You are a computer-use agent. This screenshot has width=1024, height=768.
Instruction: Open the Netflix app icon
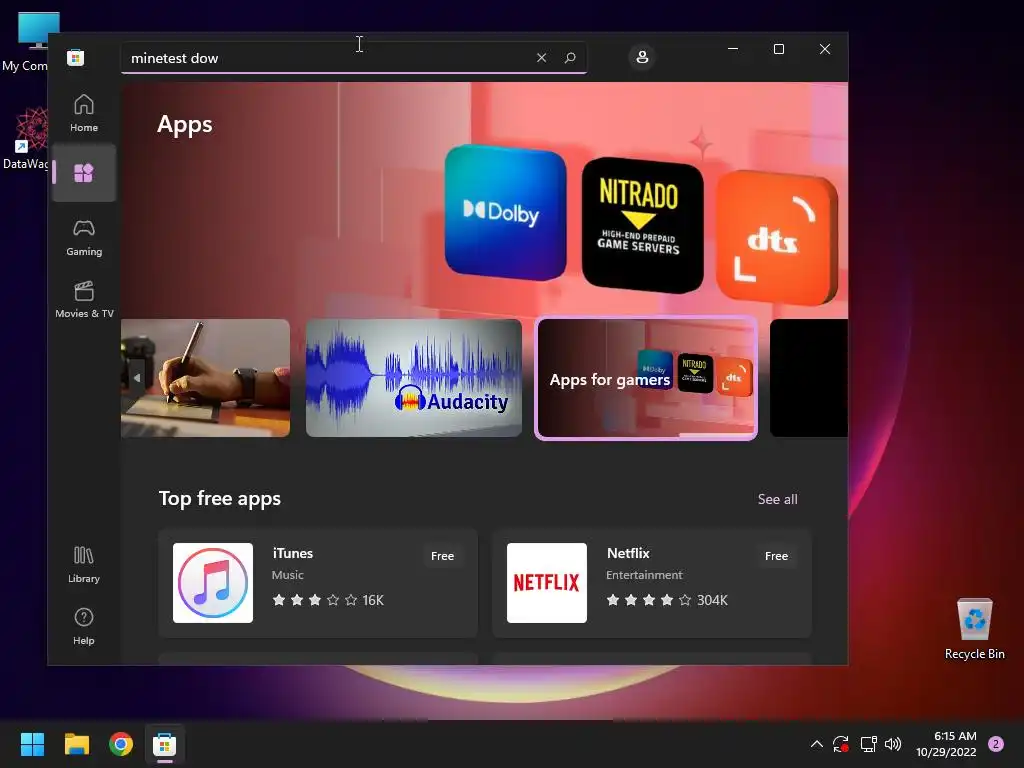[x=547, y=583]
